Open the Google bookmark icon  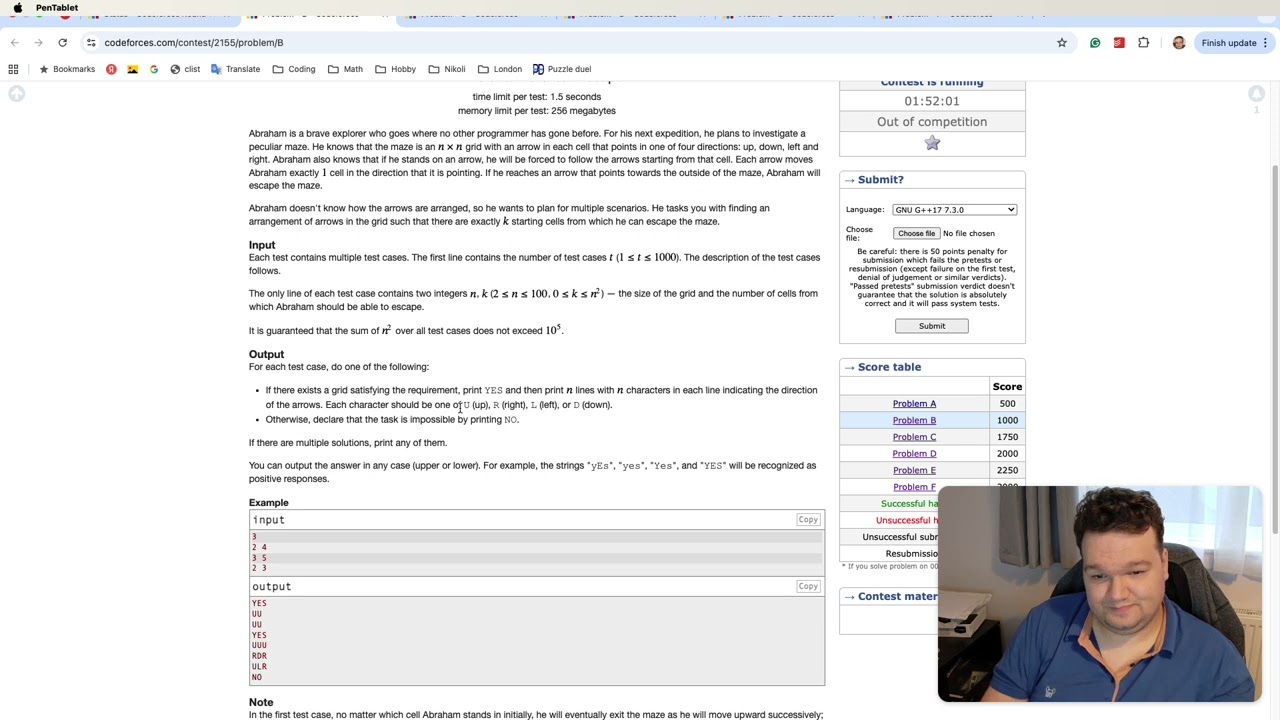pos(153,69)
